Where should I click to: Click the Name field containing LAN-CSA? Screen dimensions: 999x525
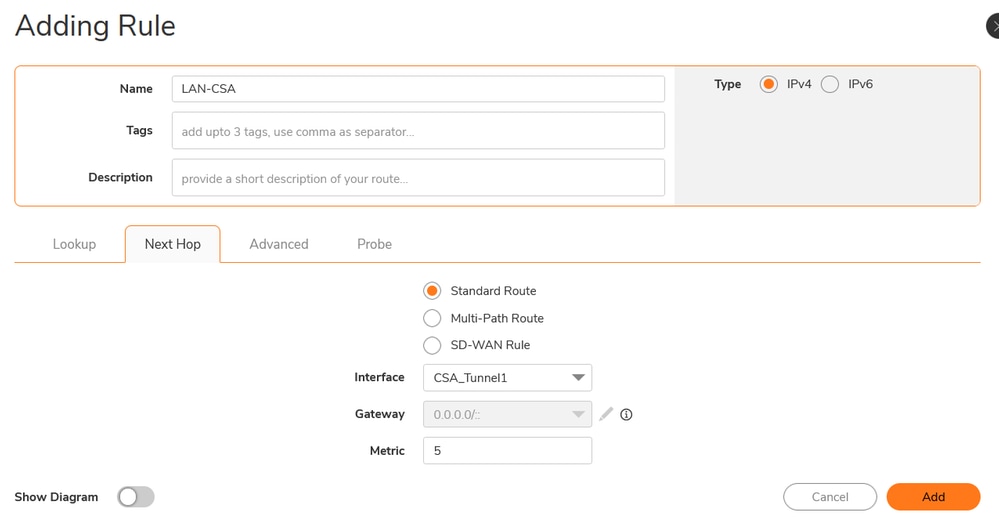pos(418,89)
